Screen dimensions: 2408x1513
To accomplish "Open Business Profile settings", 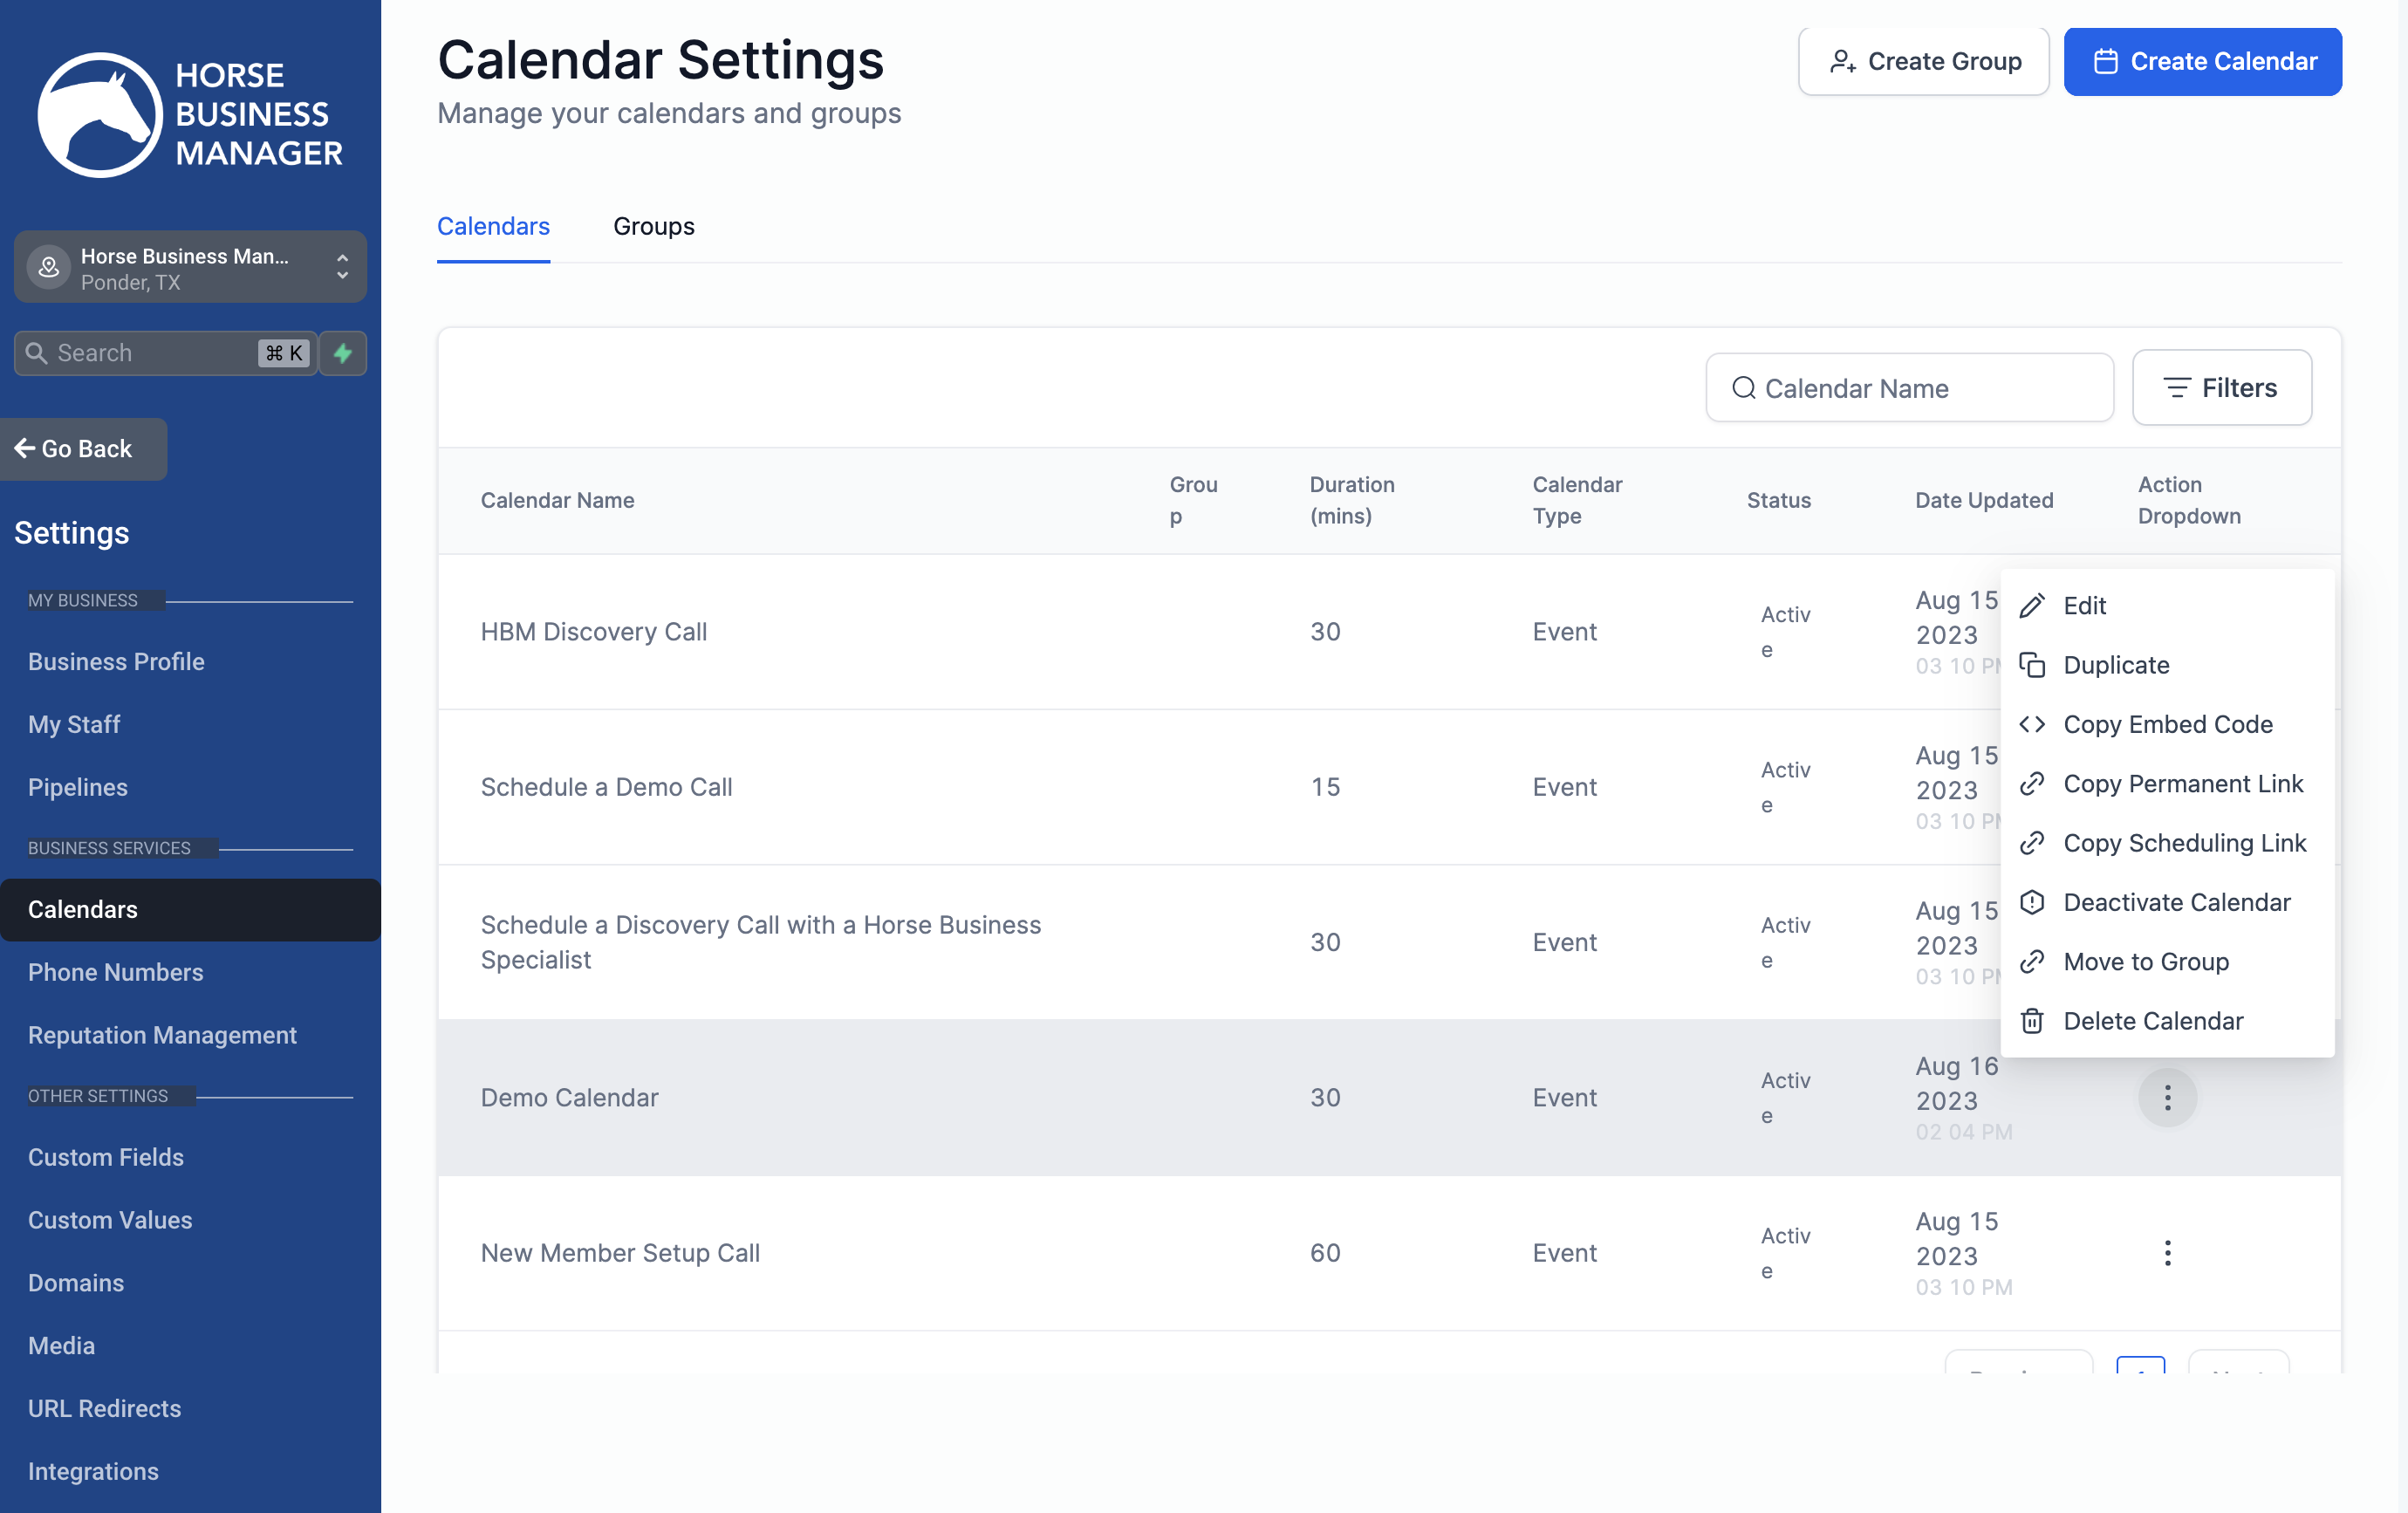I will pos(116,661).
